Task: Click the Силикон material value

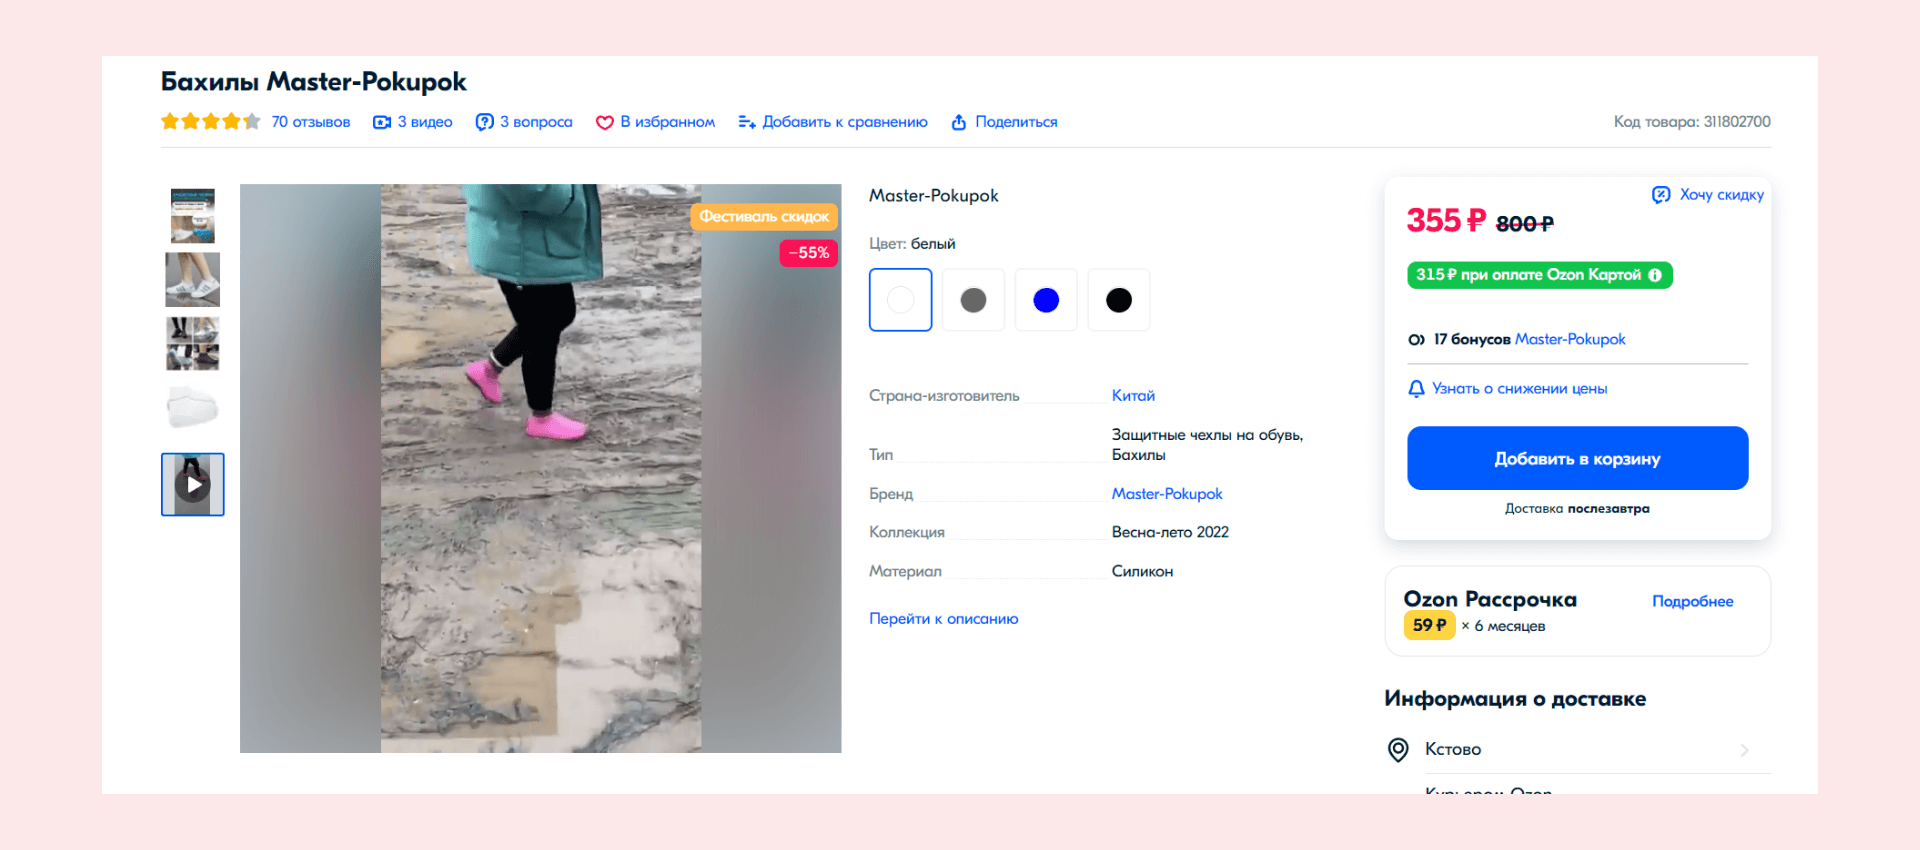Action: pyautogui.click(x=1142, y=572)
